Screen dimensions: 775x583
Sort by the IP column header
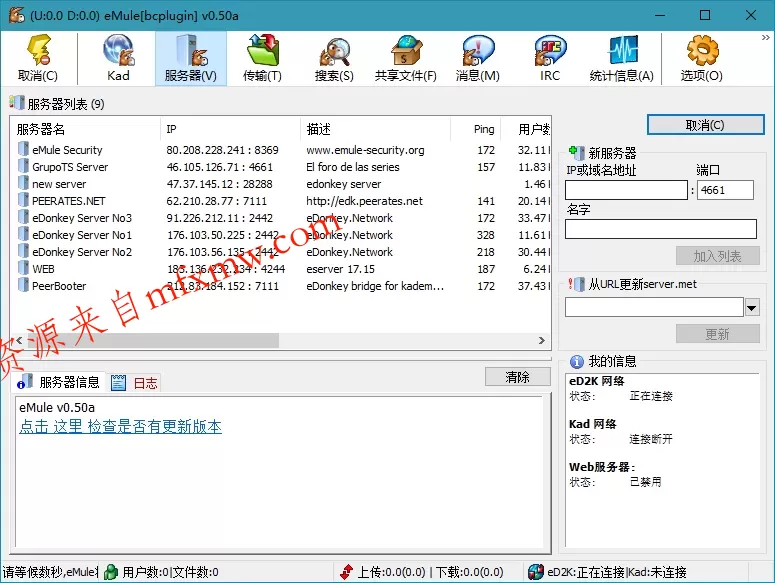[x=230, y=129]
